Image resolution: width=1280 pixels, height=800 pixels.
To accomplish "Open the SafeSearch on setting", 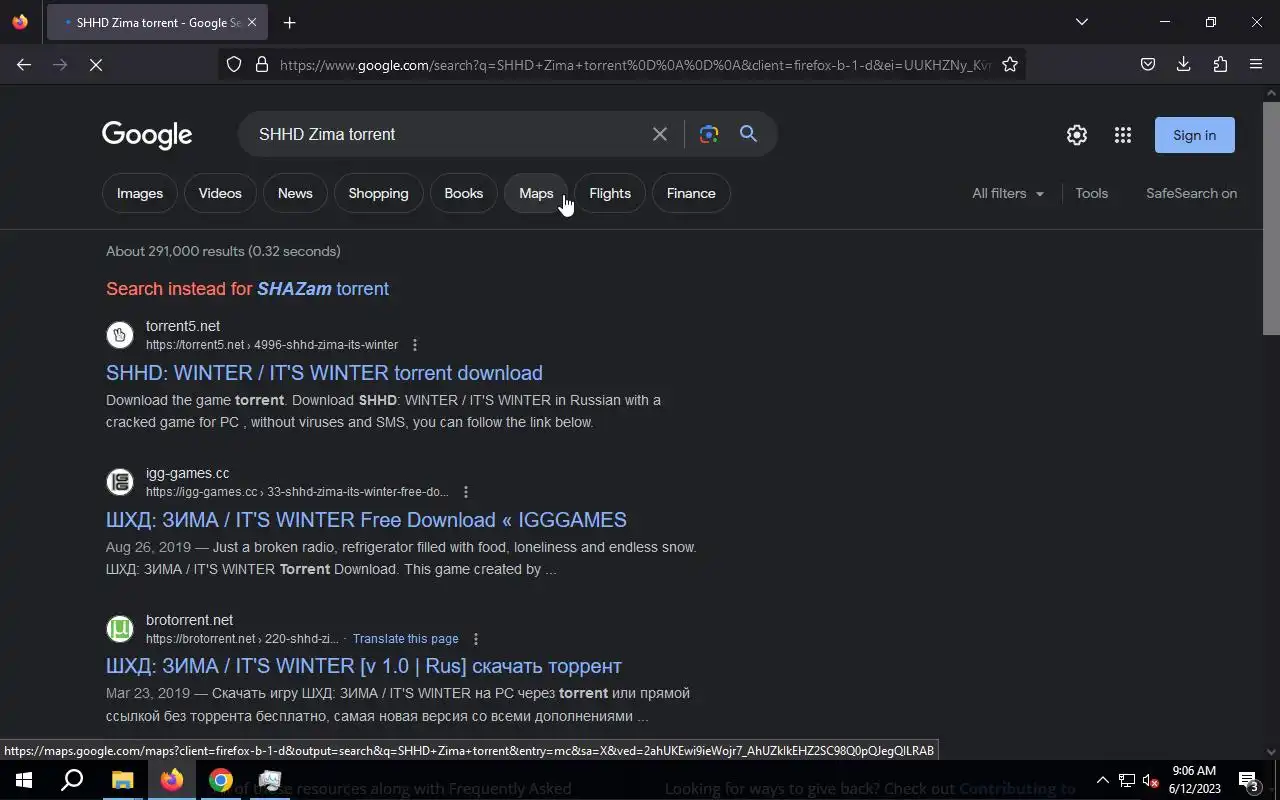I will click(x=1192, y=193).
